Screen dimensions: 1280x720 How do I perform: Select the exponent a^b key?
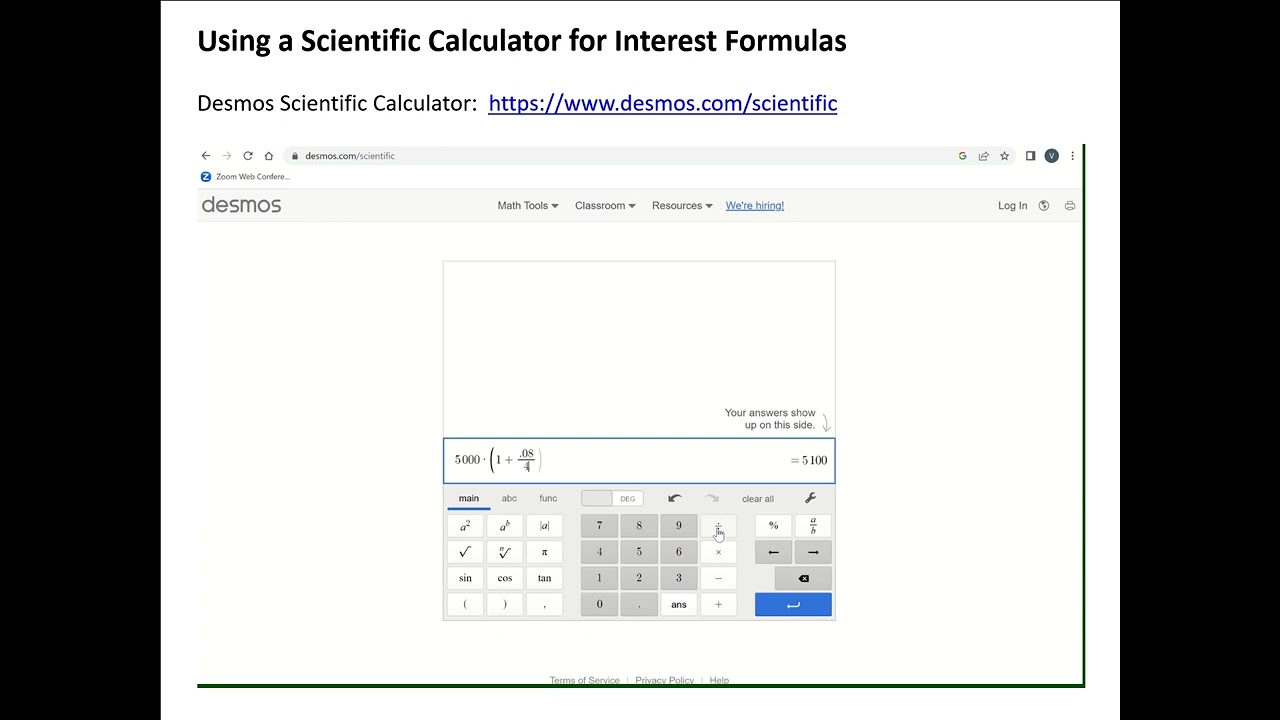point(504,525)
